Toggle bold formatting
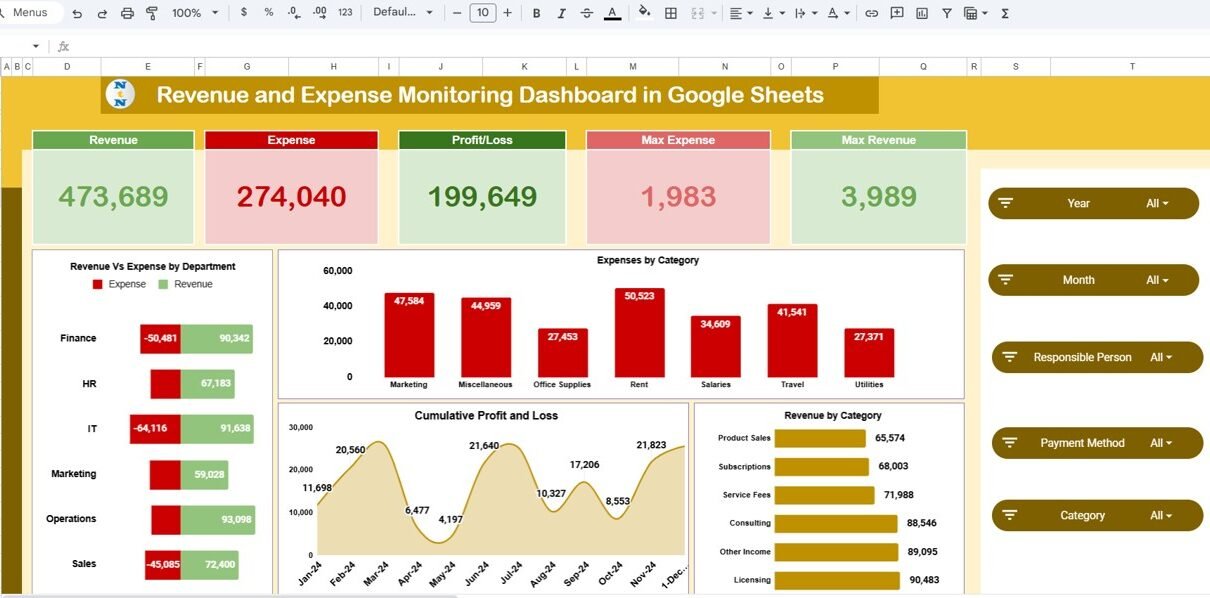Viewport: 1210px width, 598px height. [537, 13]
